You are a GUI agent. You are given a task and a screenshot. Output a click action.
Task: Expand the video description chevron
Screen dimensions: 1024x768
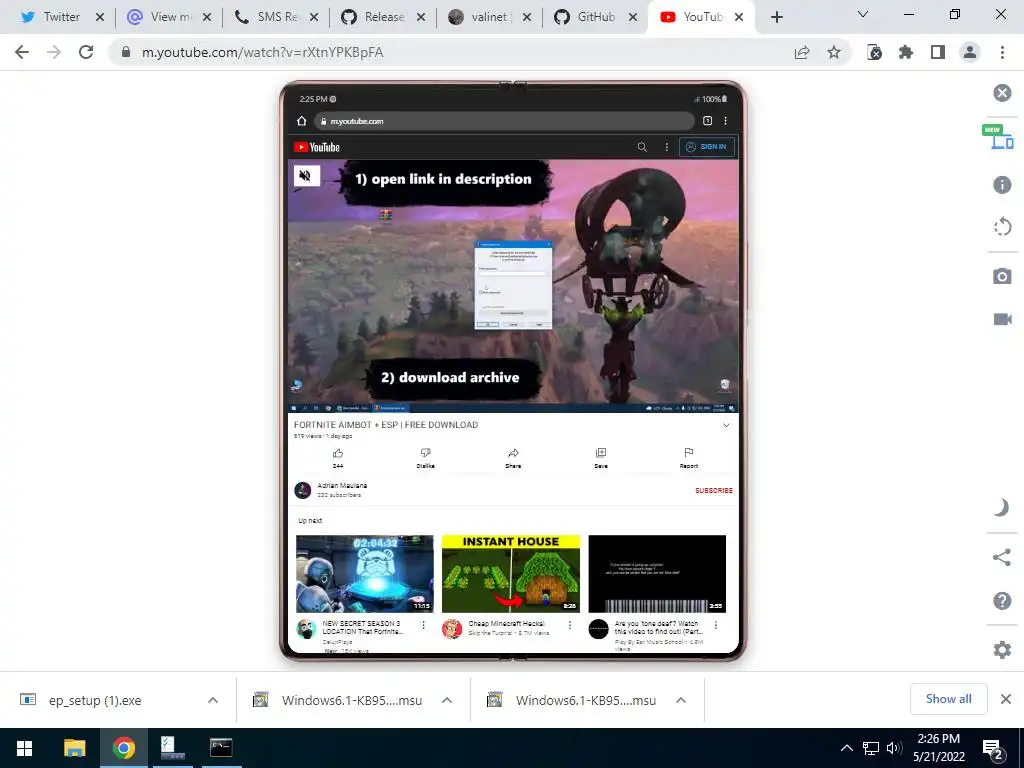[726, 425]
